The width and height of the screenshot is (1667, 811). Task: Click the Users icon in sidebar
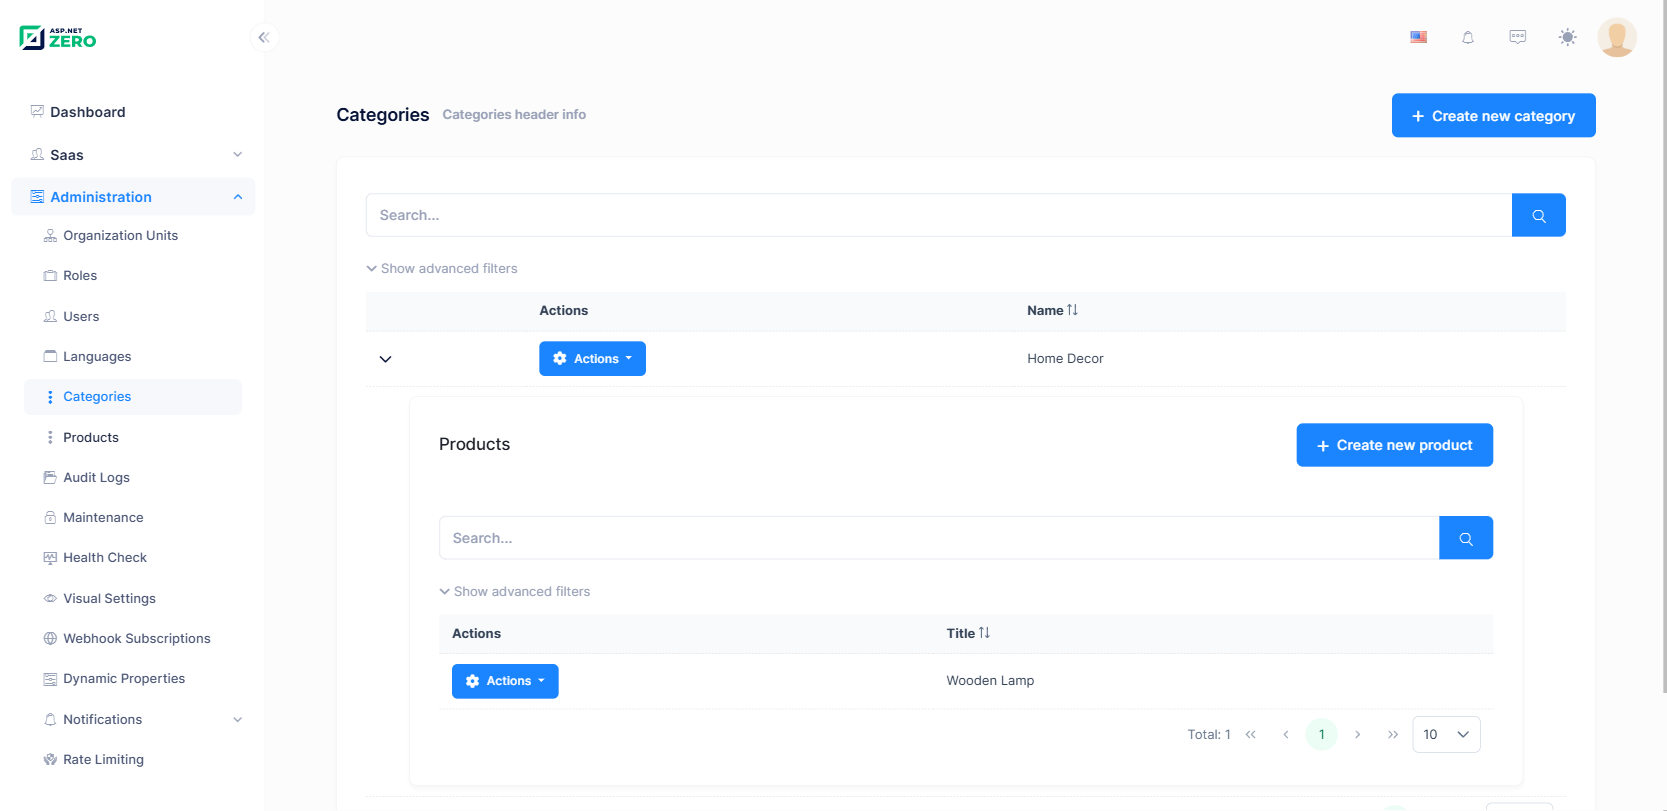[x=50, y=317]
